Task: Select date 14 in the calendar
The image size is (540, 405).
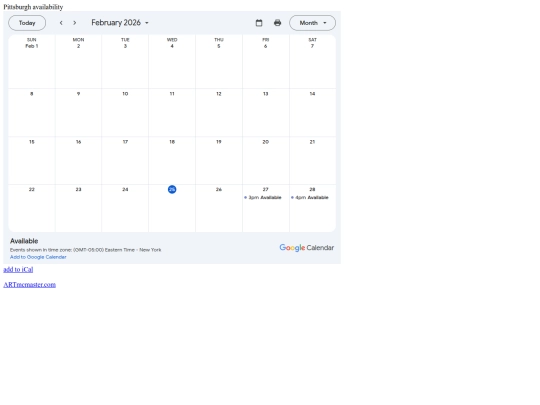Action: click(312, 94)
